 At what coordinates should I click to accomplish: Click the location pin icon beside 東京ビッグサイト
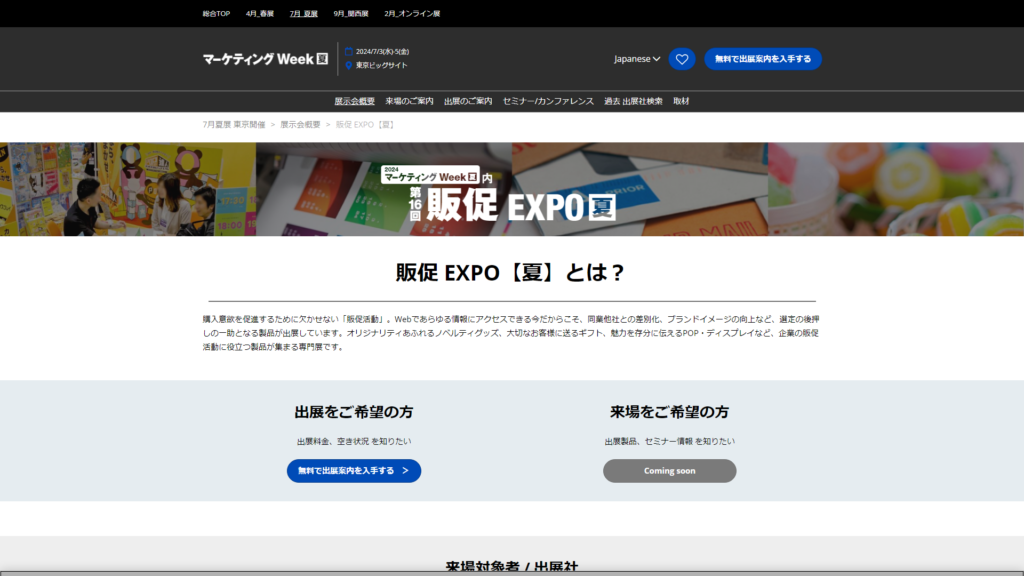coord(349,65)
